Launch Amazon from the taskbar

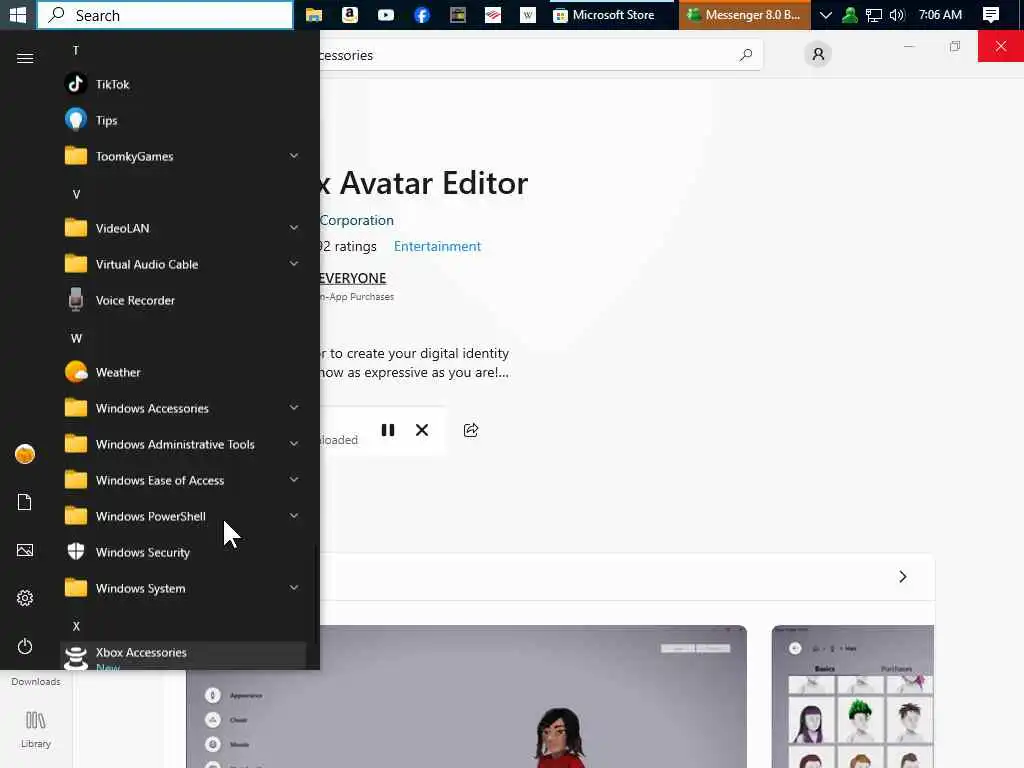(350, 14)
